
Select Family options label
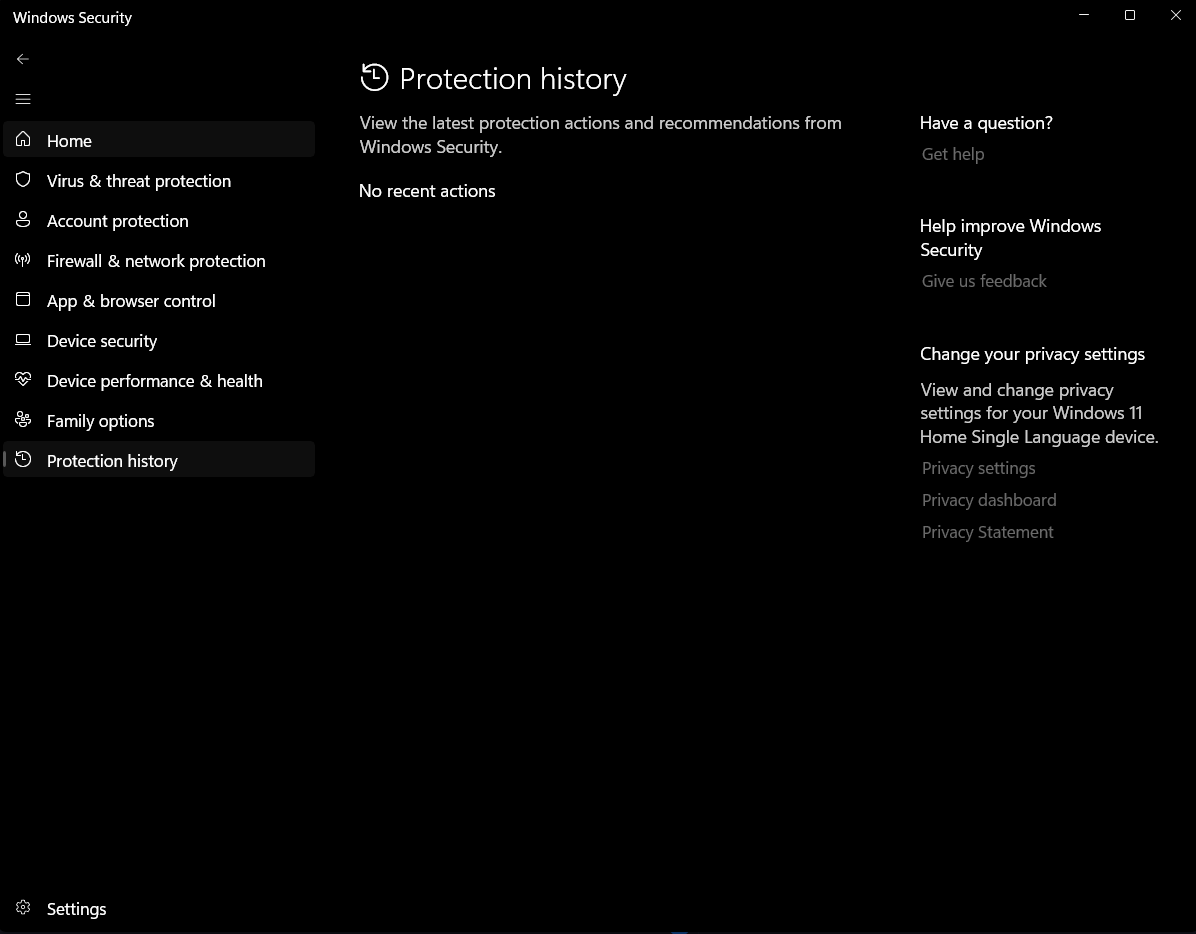point(101,421)
